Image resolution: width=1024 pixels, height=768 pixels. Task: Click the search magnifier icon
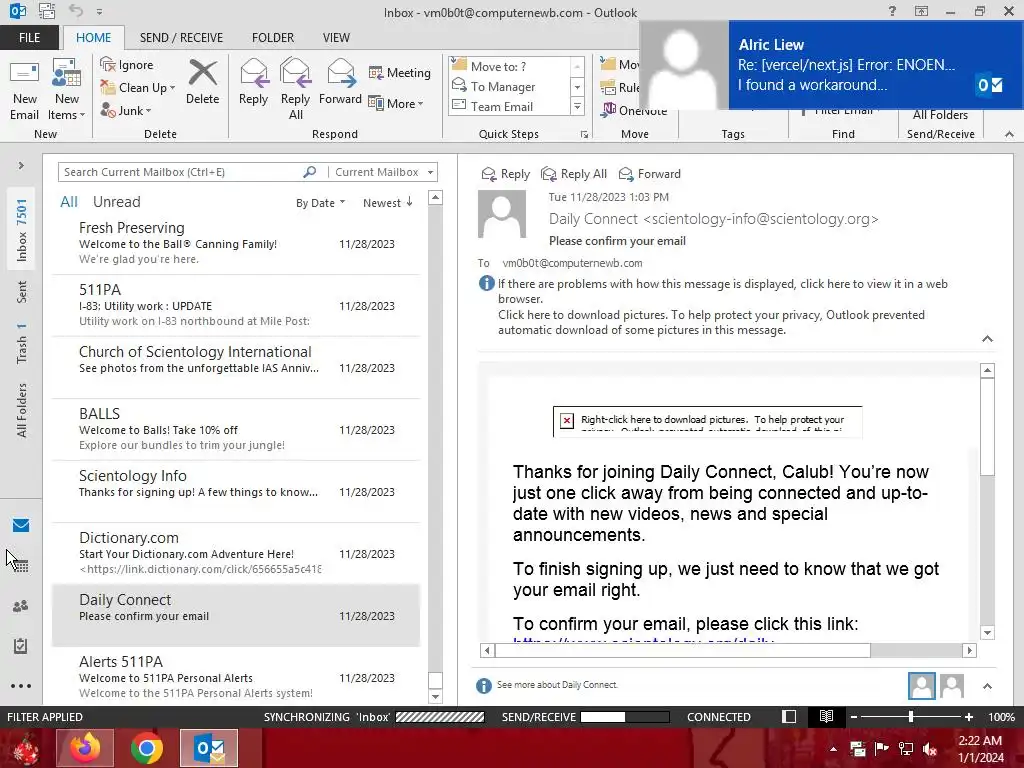pyautogui.click(x=310, y=172)
